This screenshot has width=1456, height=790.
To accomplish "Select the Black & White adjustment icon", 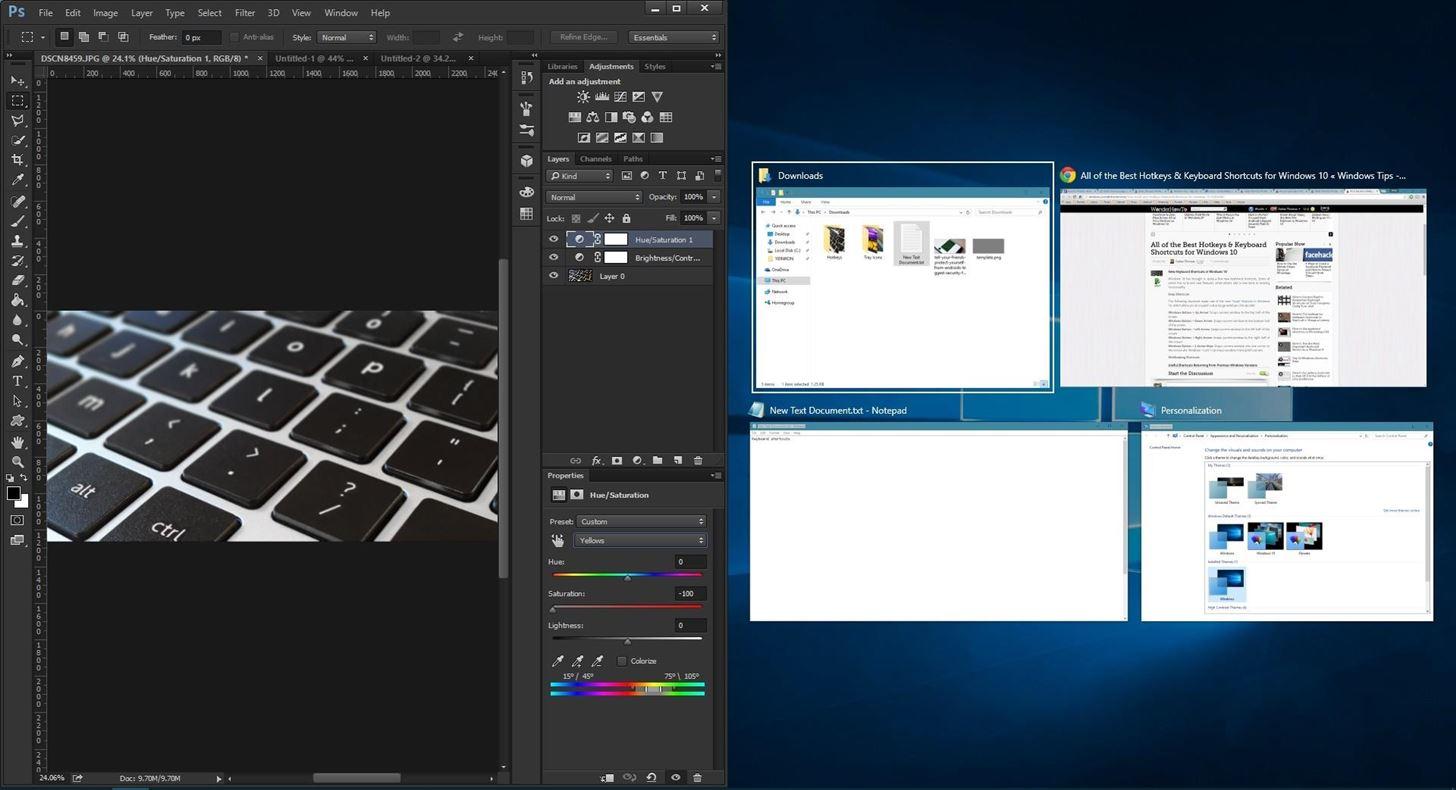I will coord(611,117).
